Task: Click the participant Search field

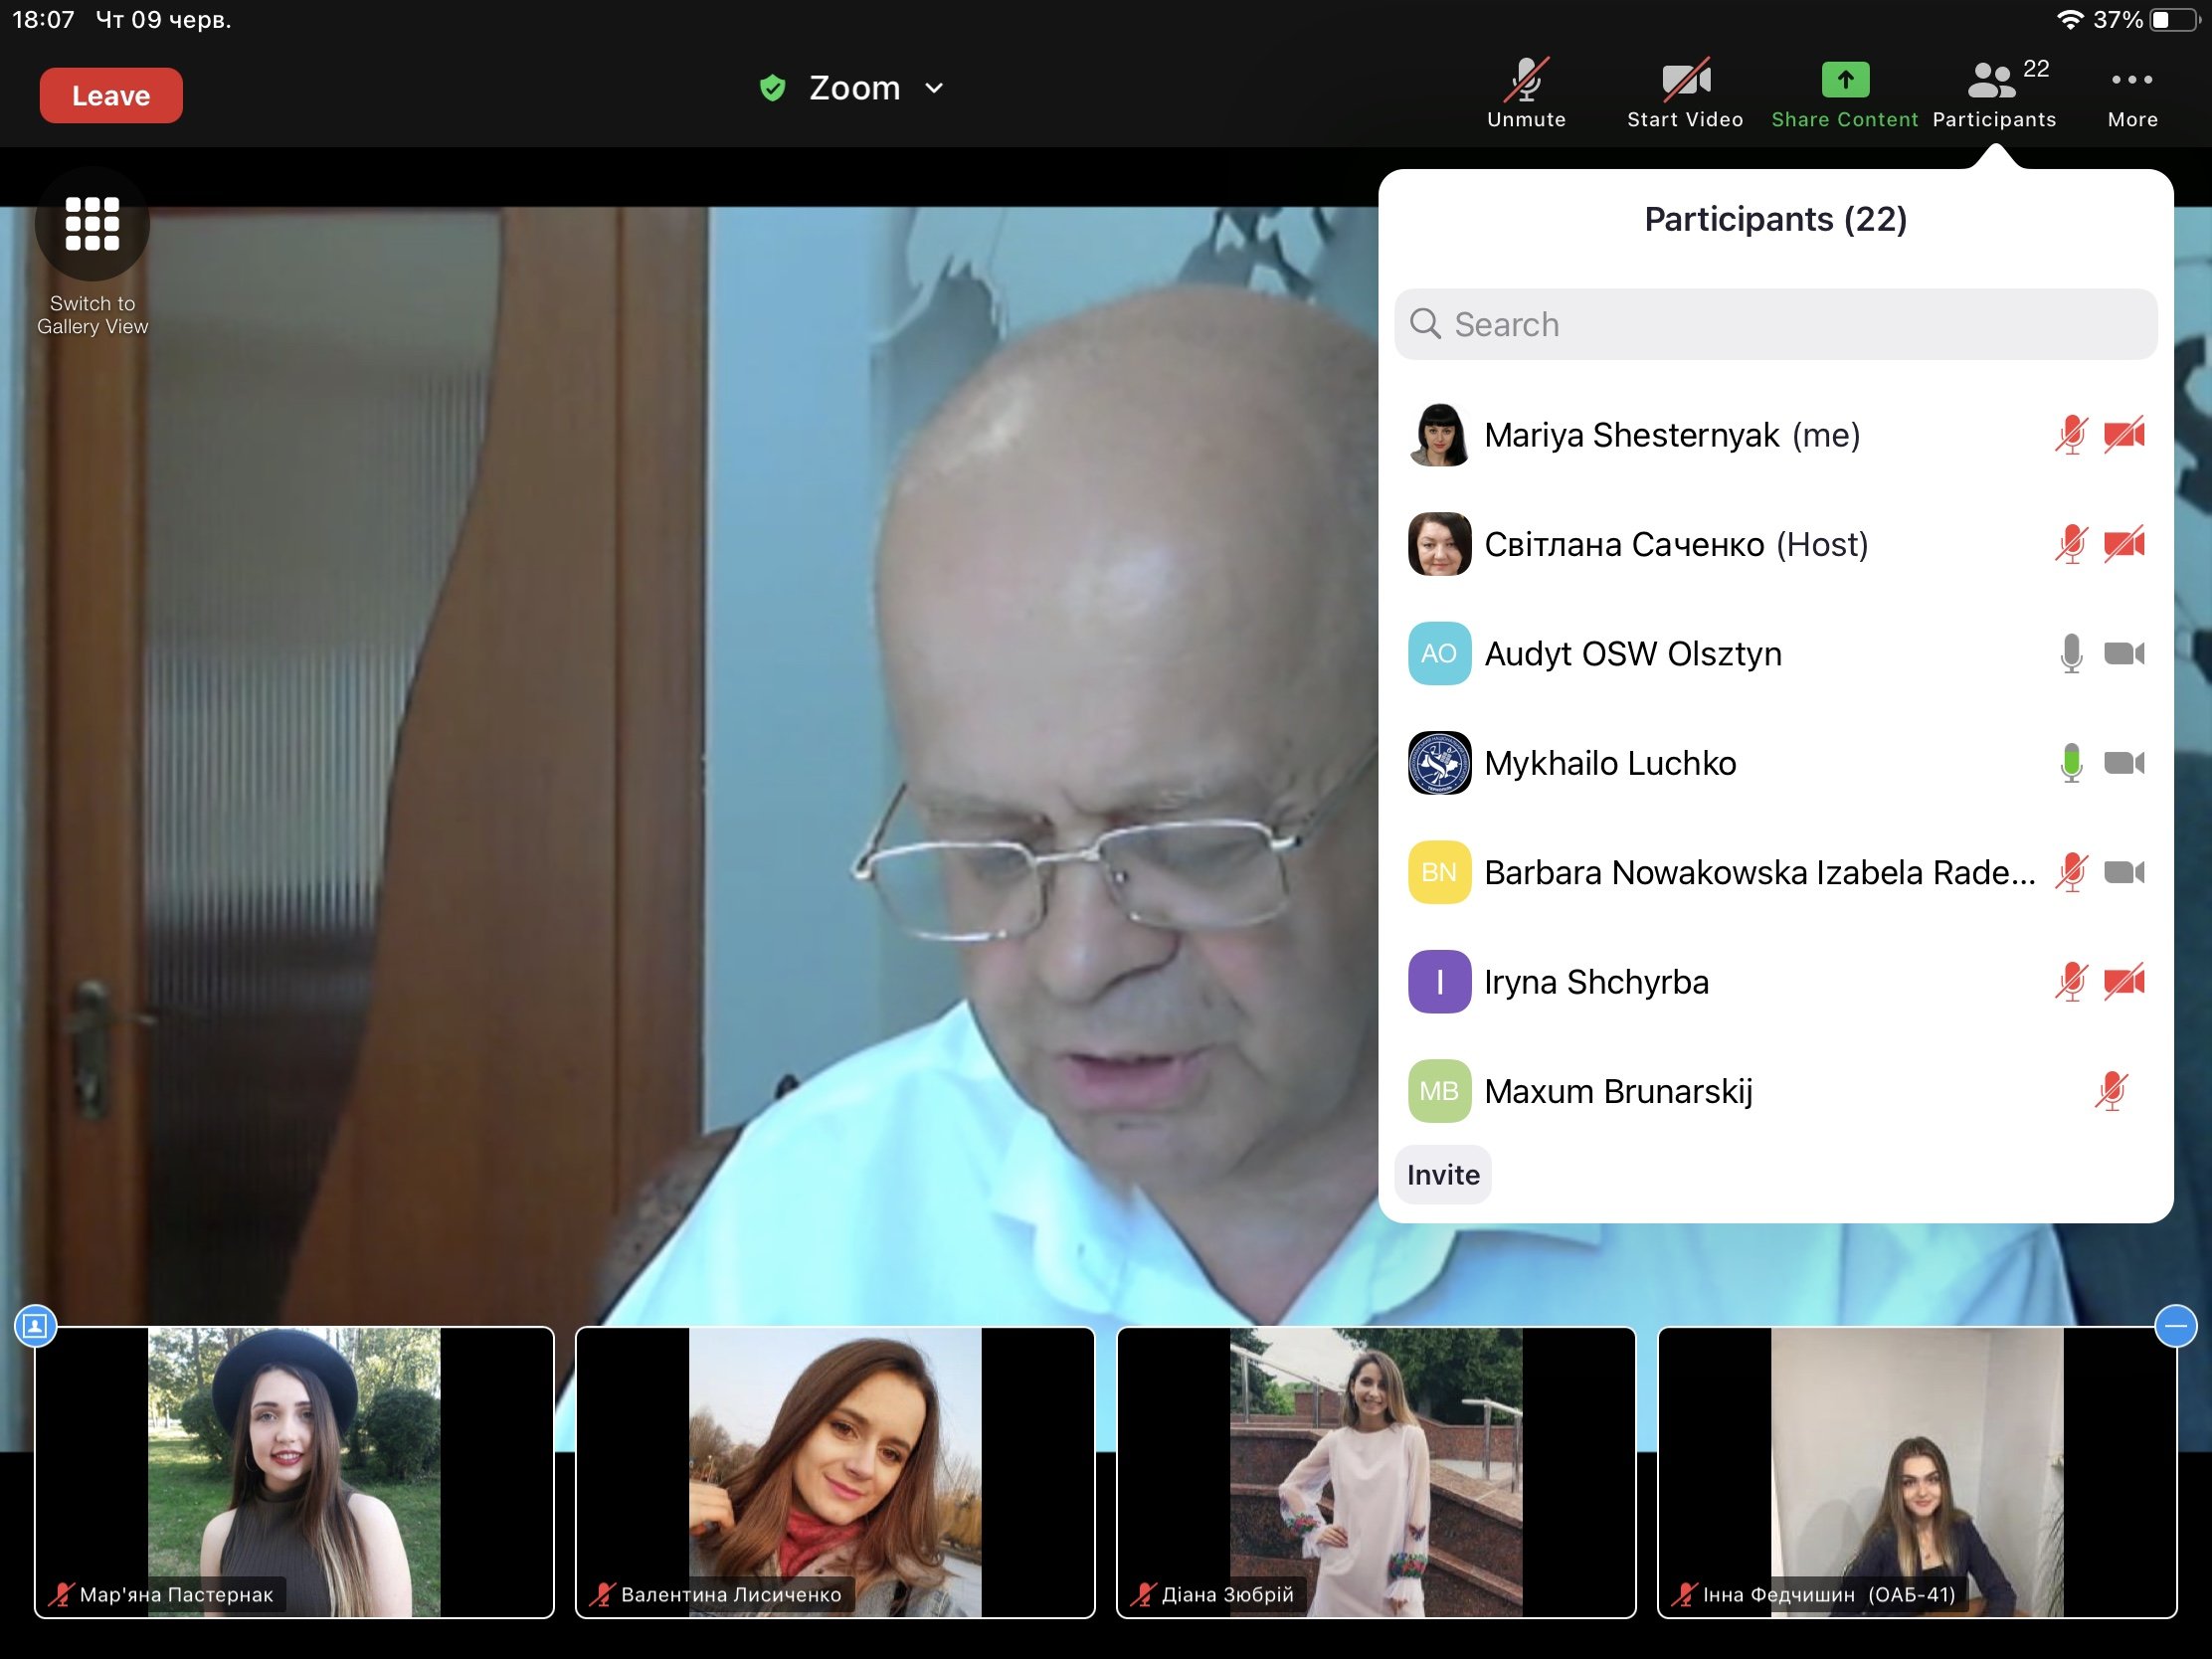Action: click(1775, 324)
